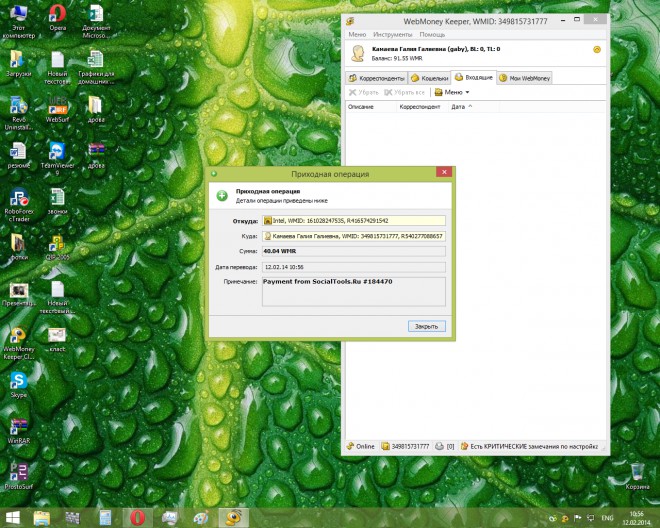660x528 pixels.
Task: Click the КРИТИЧЕСКИЕ замечания status warning
Action: (x=530, y=446)
